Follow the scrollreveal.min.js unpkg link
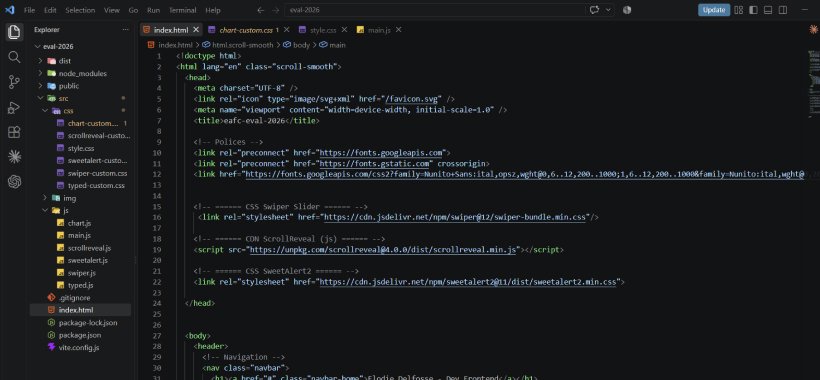The width and height of the screenshot is (820, 380). (x=383, y=249)
